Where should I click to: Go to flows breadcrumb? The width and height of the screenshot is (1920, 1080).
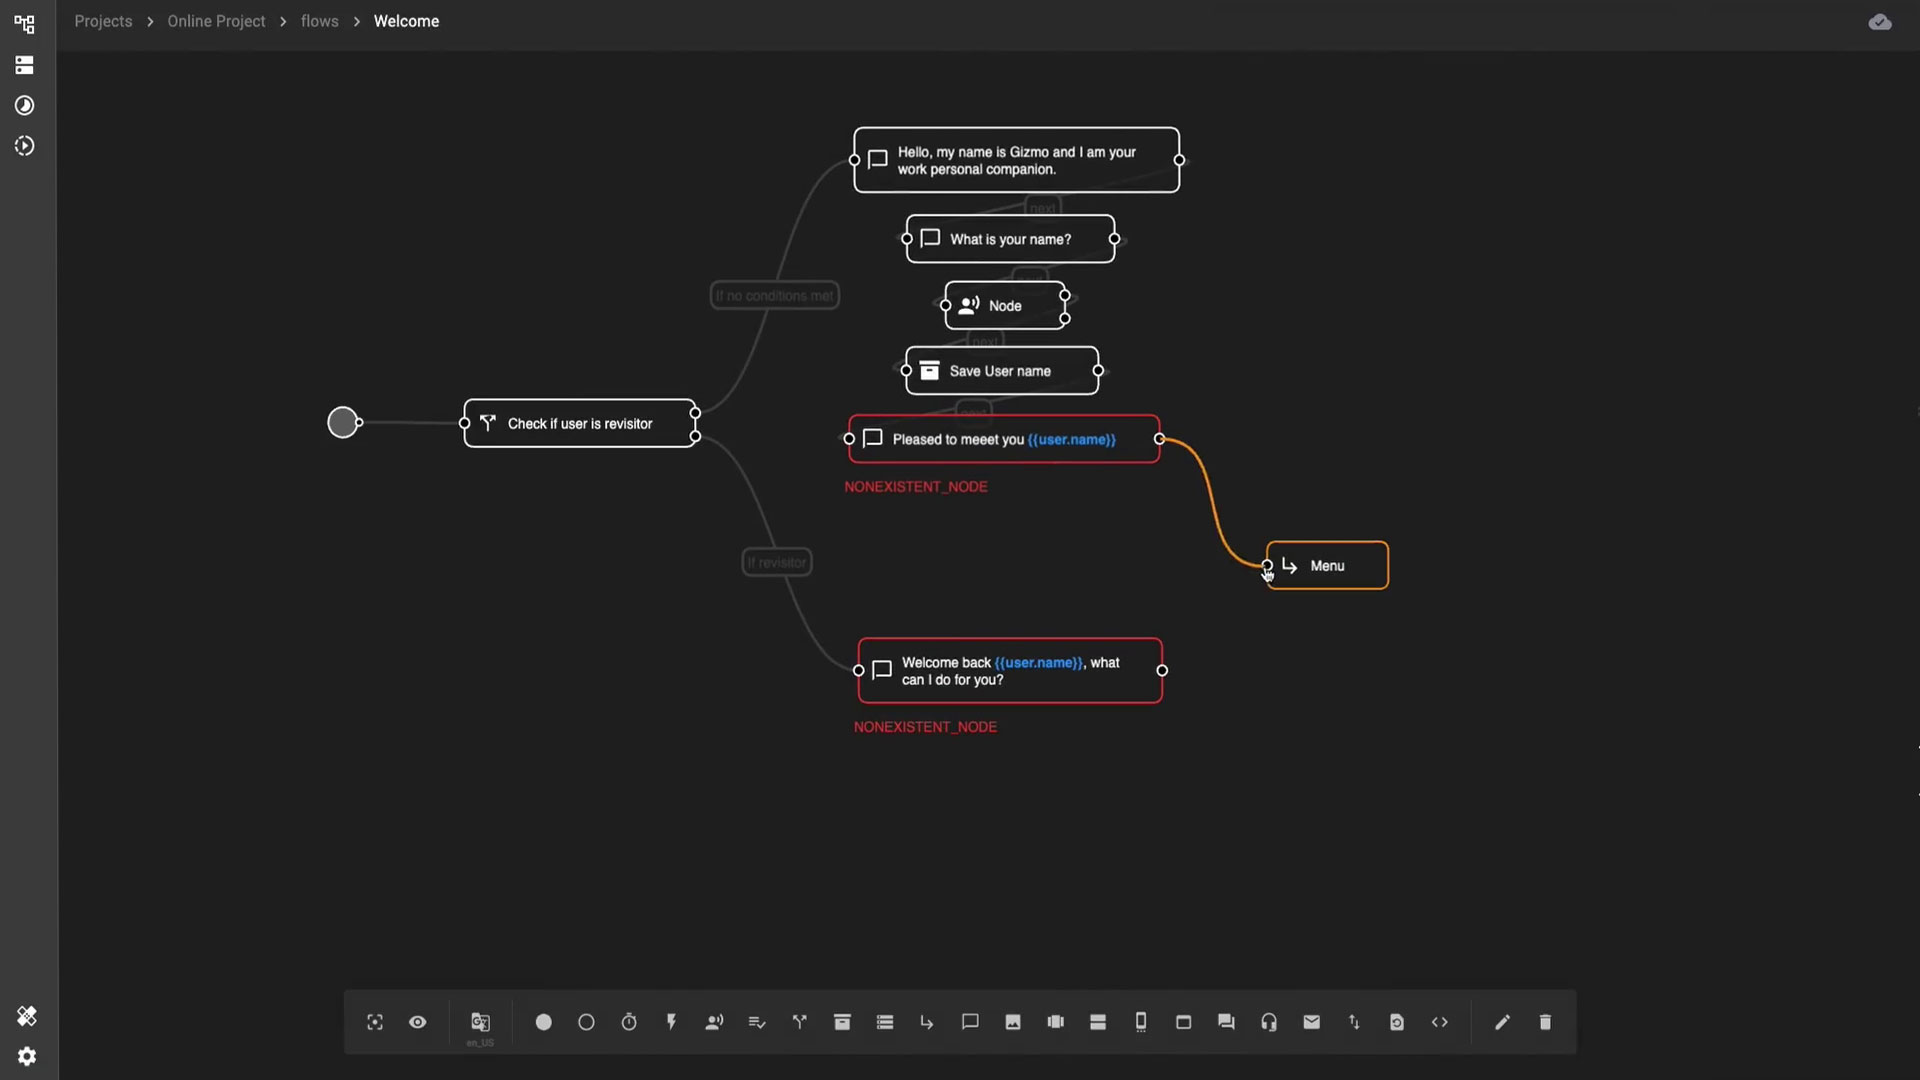point(320,21)
